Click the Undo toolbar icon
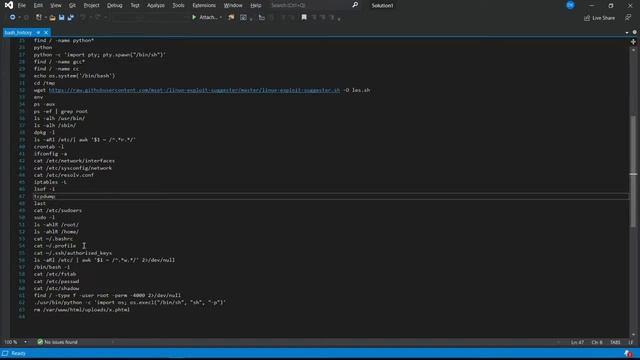Screen dimensions: 640x360 [x=83, y=17]
